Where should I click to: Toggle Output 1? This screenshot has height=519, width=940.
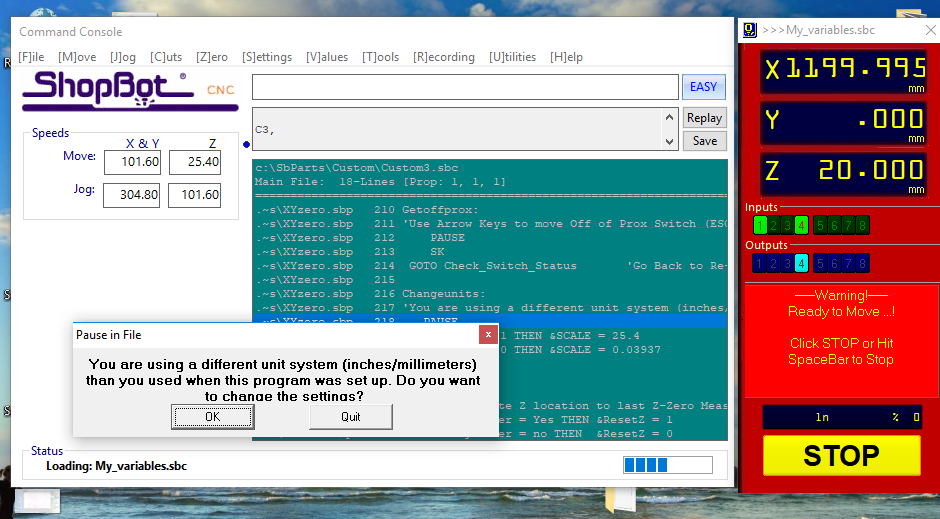click(759, 263)
